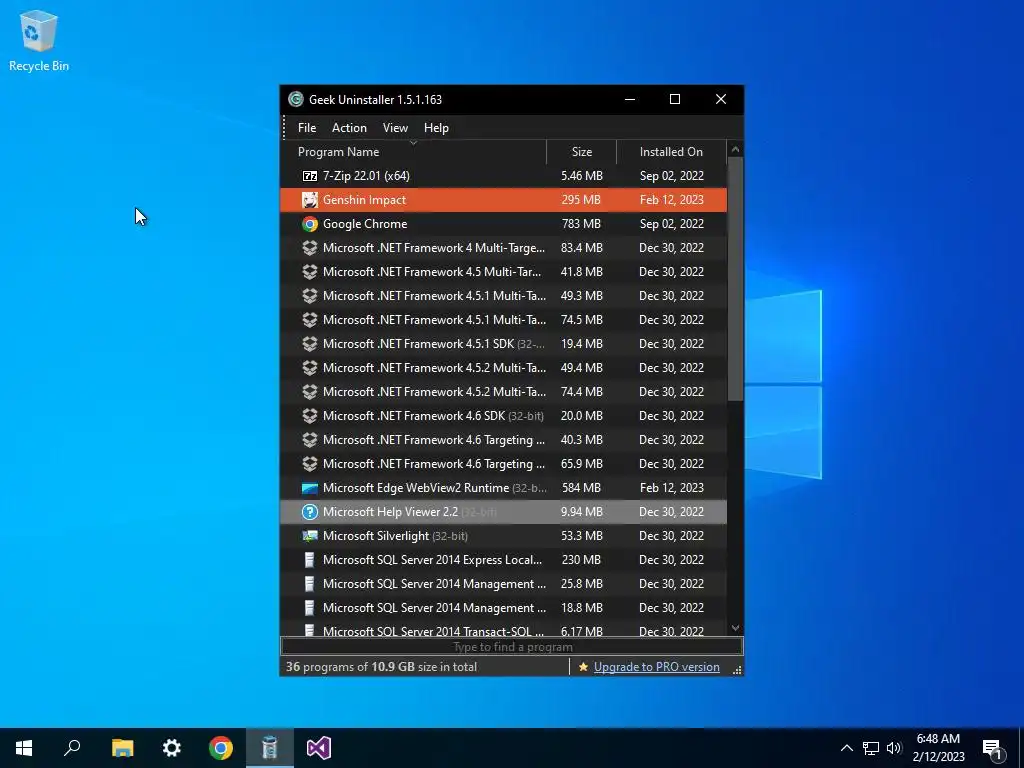The image size is (1024, 768).
Task: Open File Explorer from the taskbar
Action: pos(122,748)
